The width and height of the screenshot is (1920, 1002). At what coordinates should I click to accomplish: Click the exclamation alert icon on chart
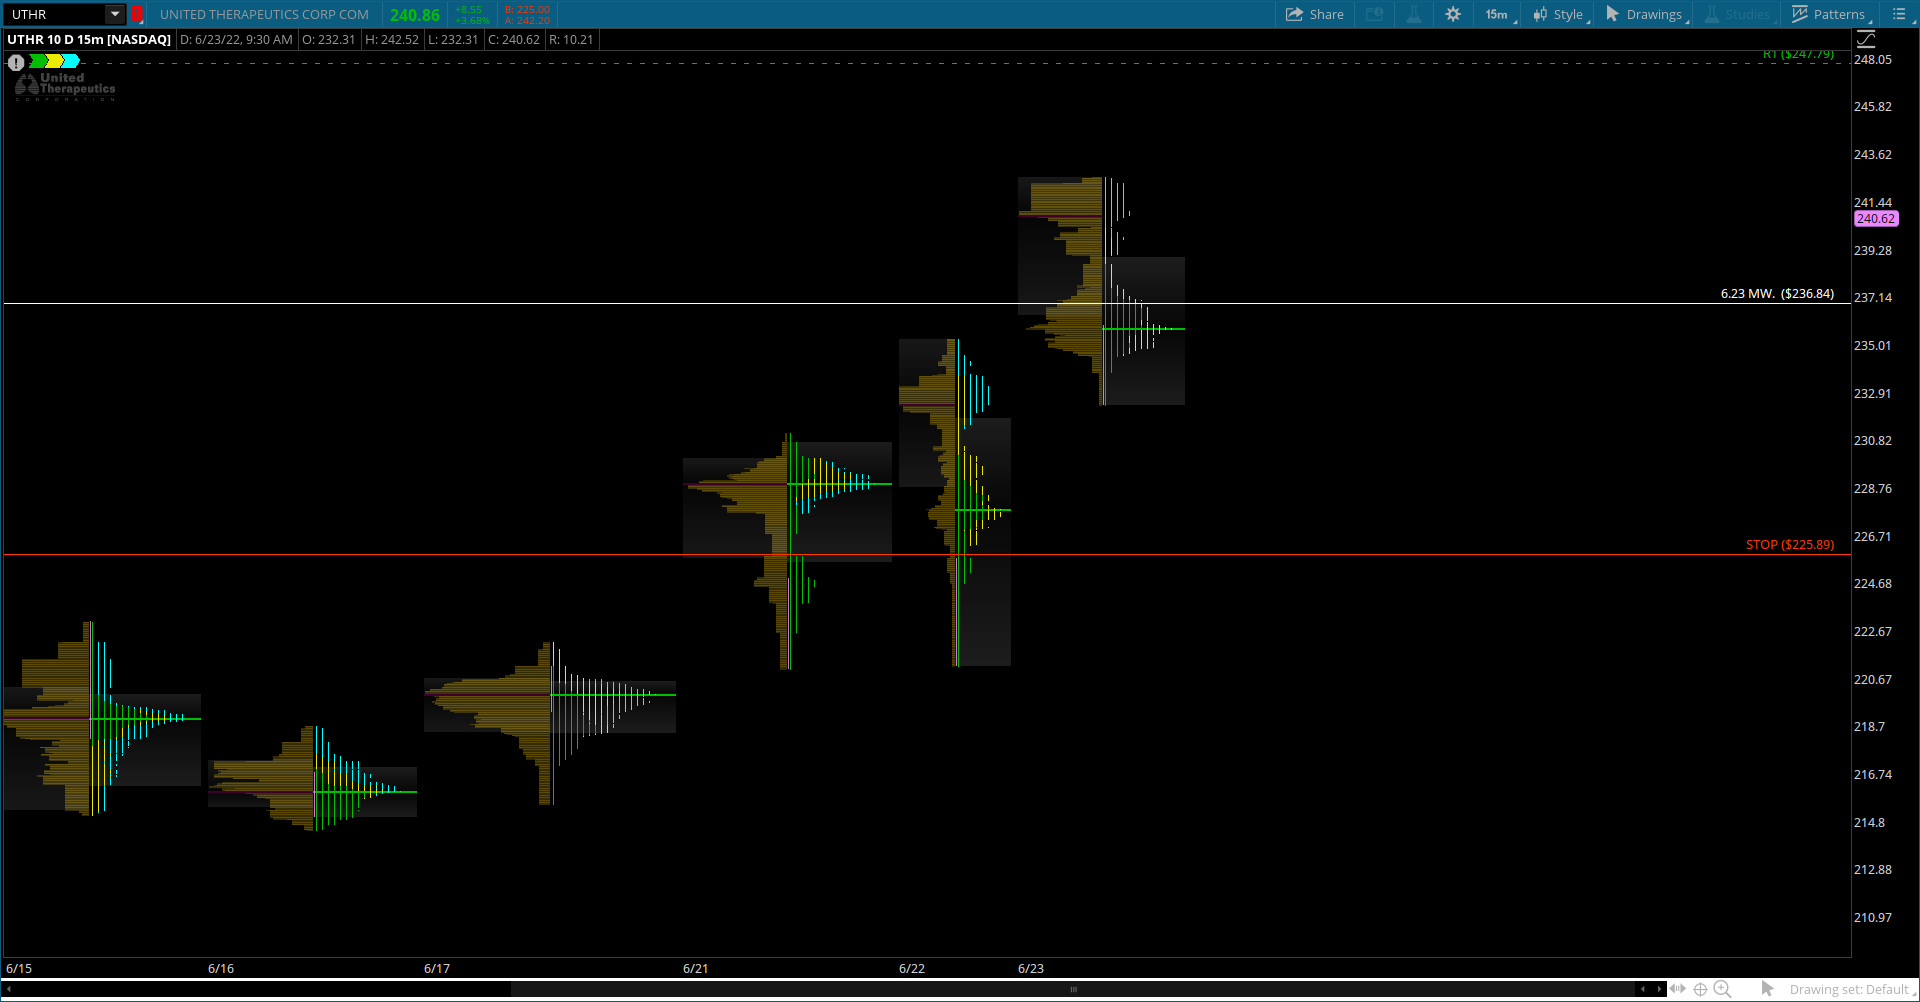point(16,62)
